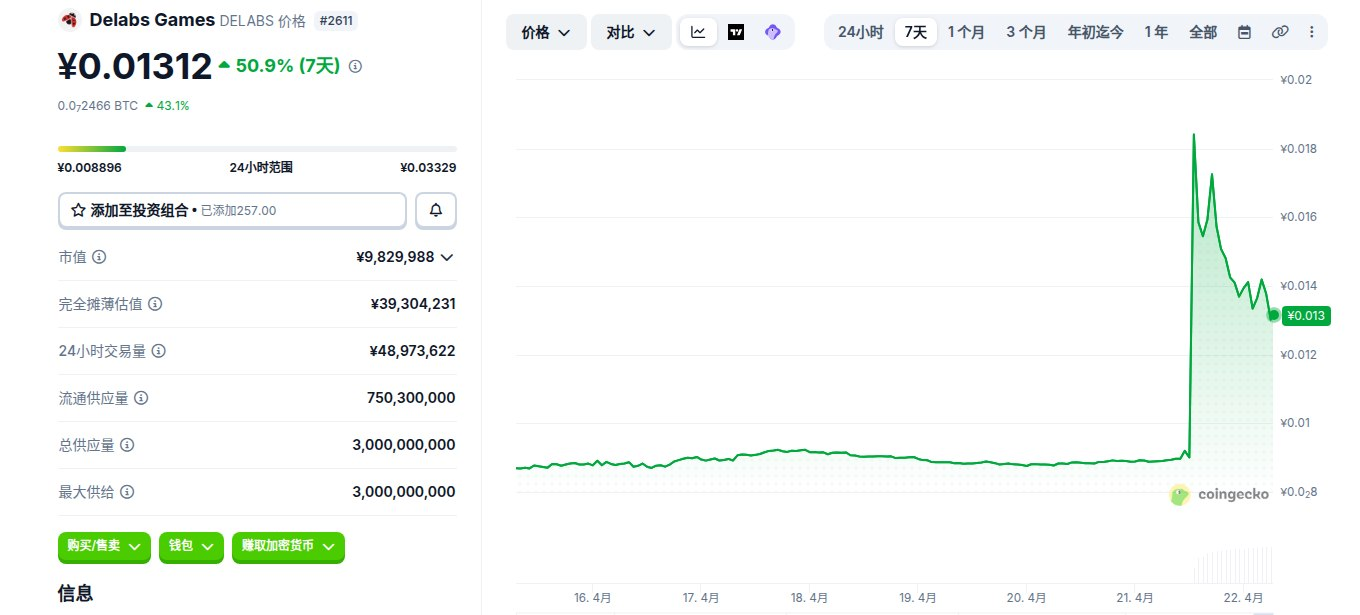Click the 信息 section heading

(76, 593)
